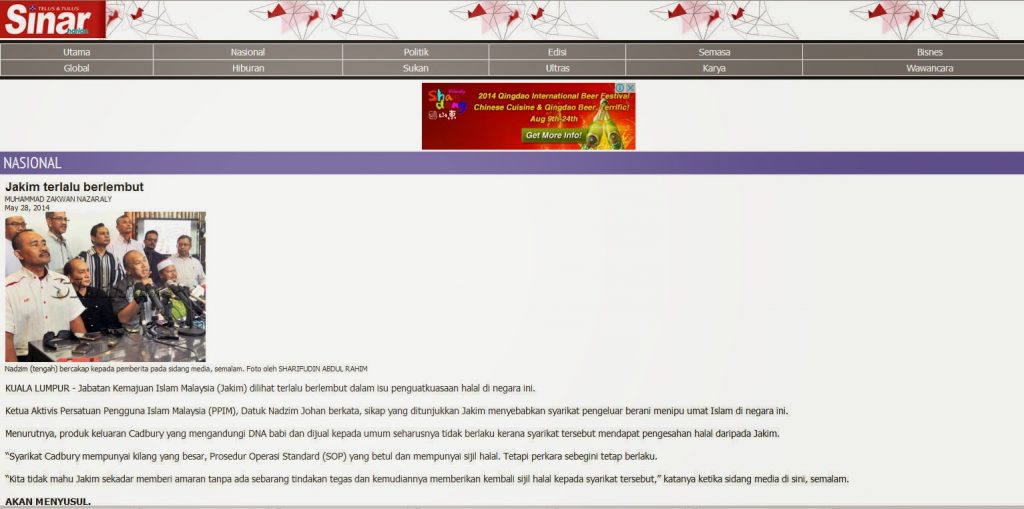This screenshot has height=509, width=1024.
Task: Navigate to the Semasa section
Action: tap(714, 52)
